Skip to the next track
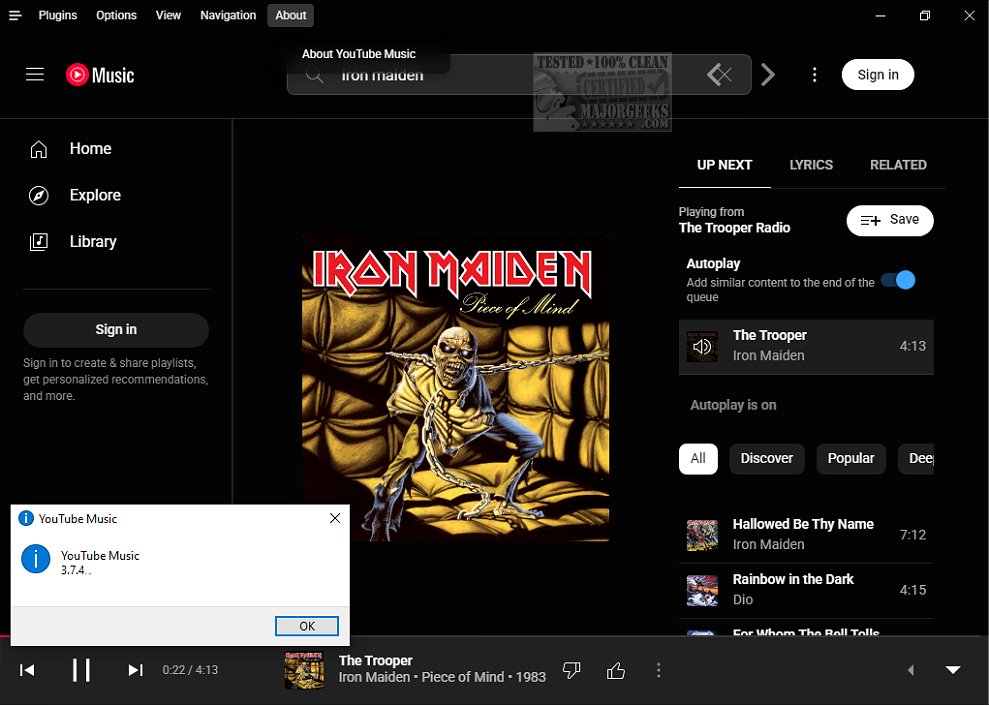 (x=136, y=670)
